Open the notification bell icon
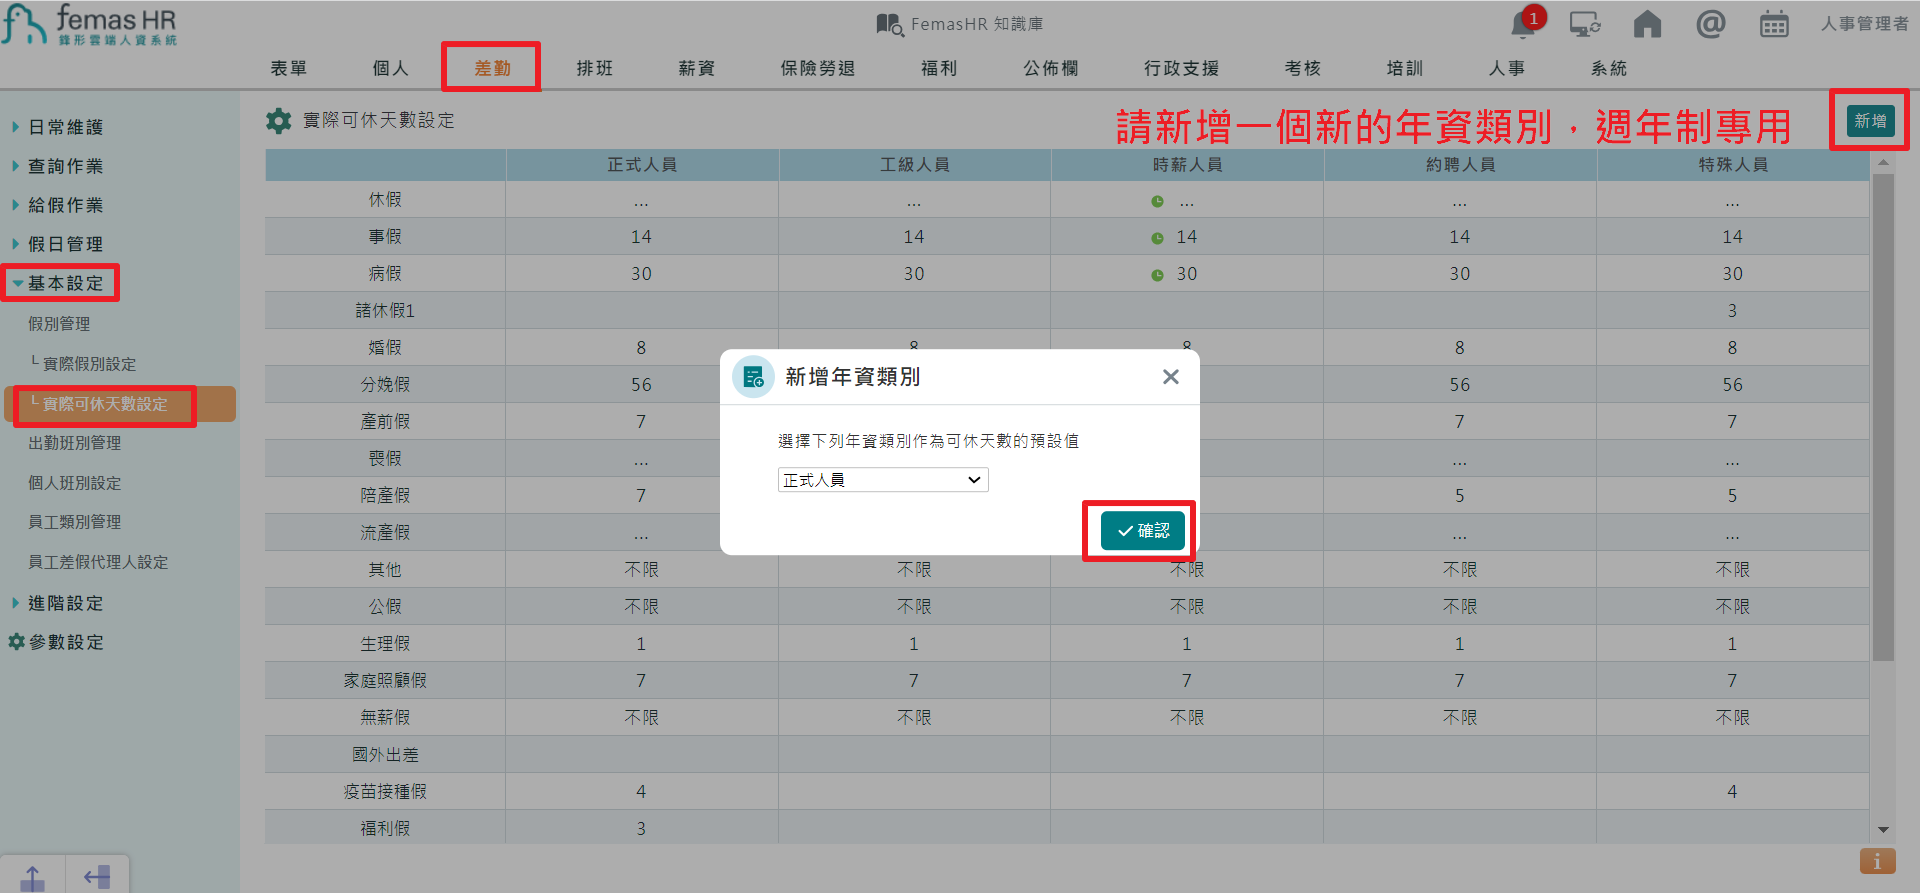 click(1523, 24)
